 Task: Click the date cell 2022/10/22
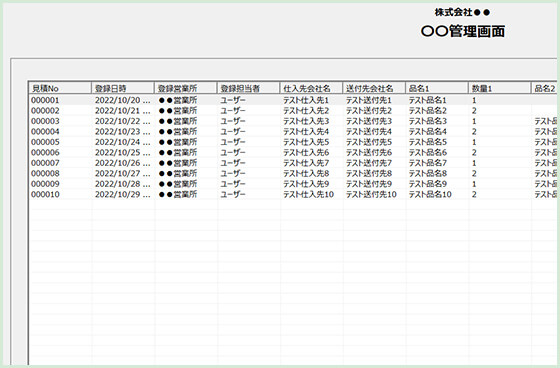[122, 121]
